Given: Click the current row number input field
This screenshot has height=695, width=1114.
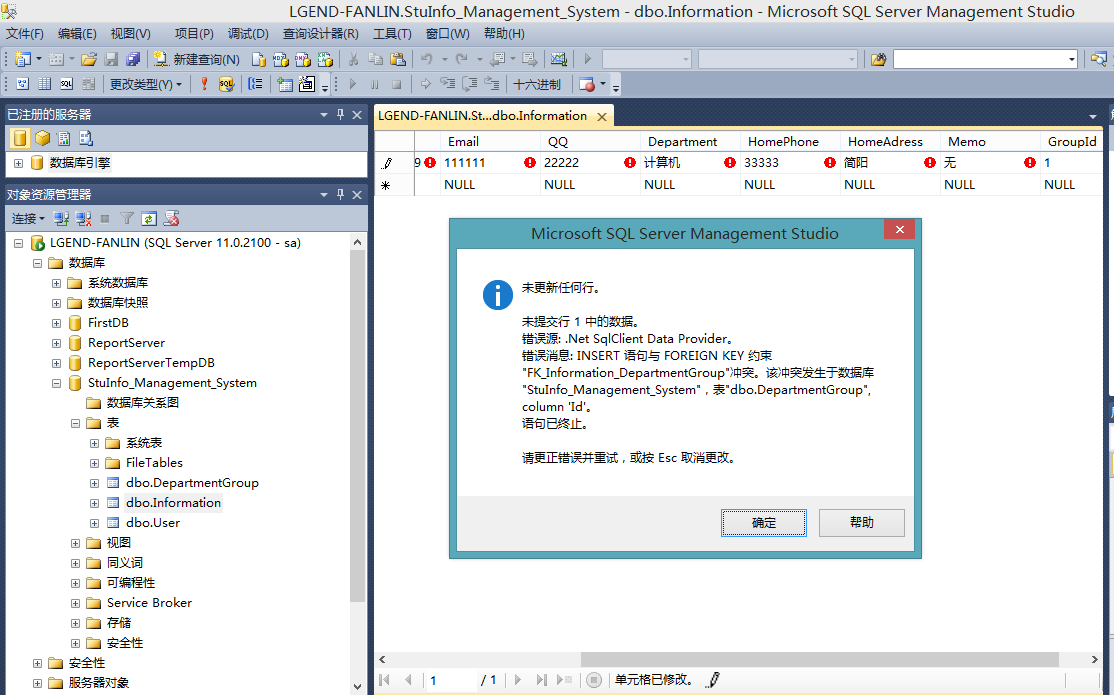Looking at the screenshot, I should pos(450,680).
